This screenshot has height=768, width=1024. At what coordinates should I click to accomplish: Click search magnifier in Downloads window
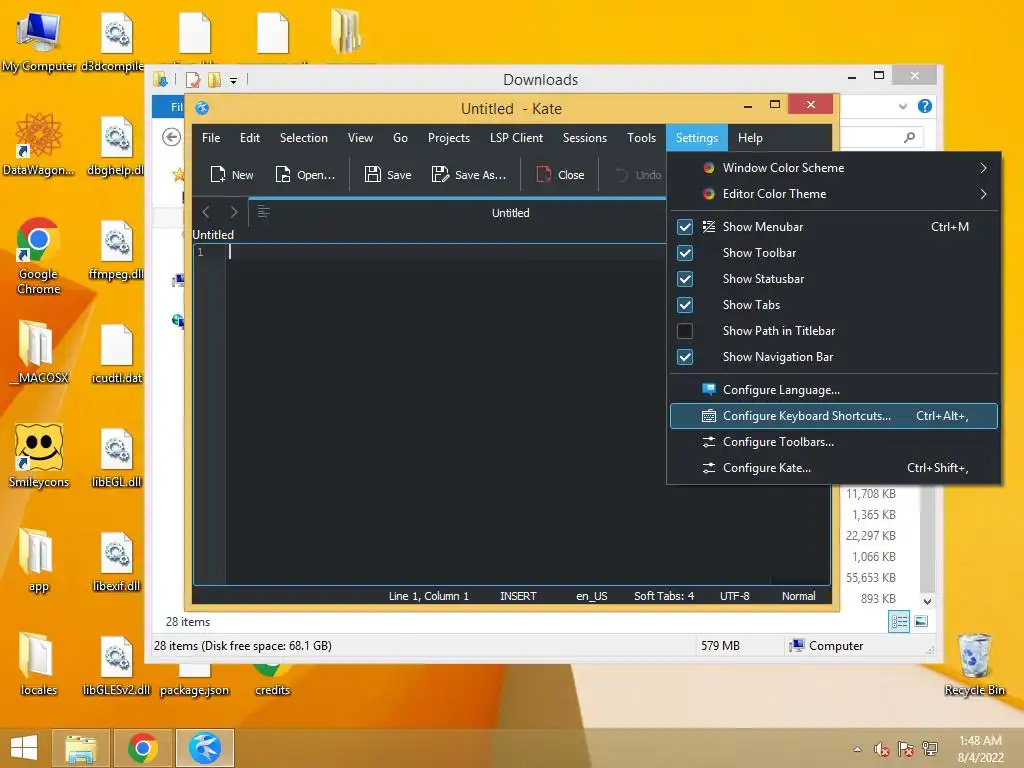coord(910,137)
